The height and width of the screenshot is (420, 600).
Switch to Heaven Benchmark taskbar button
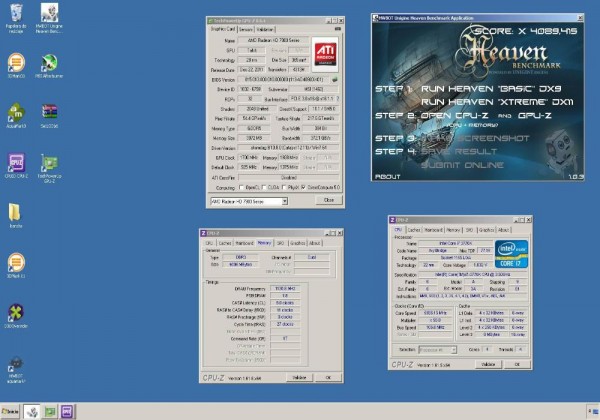click(x=31, y=412)
